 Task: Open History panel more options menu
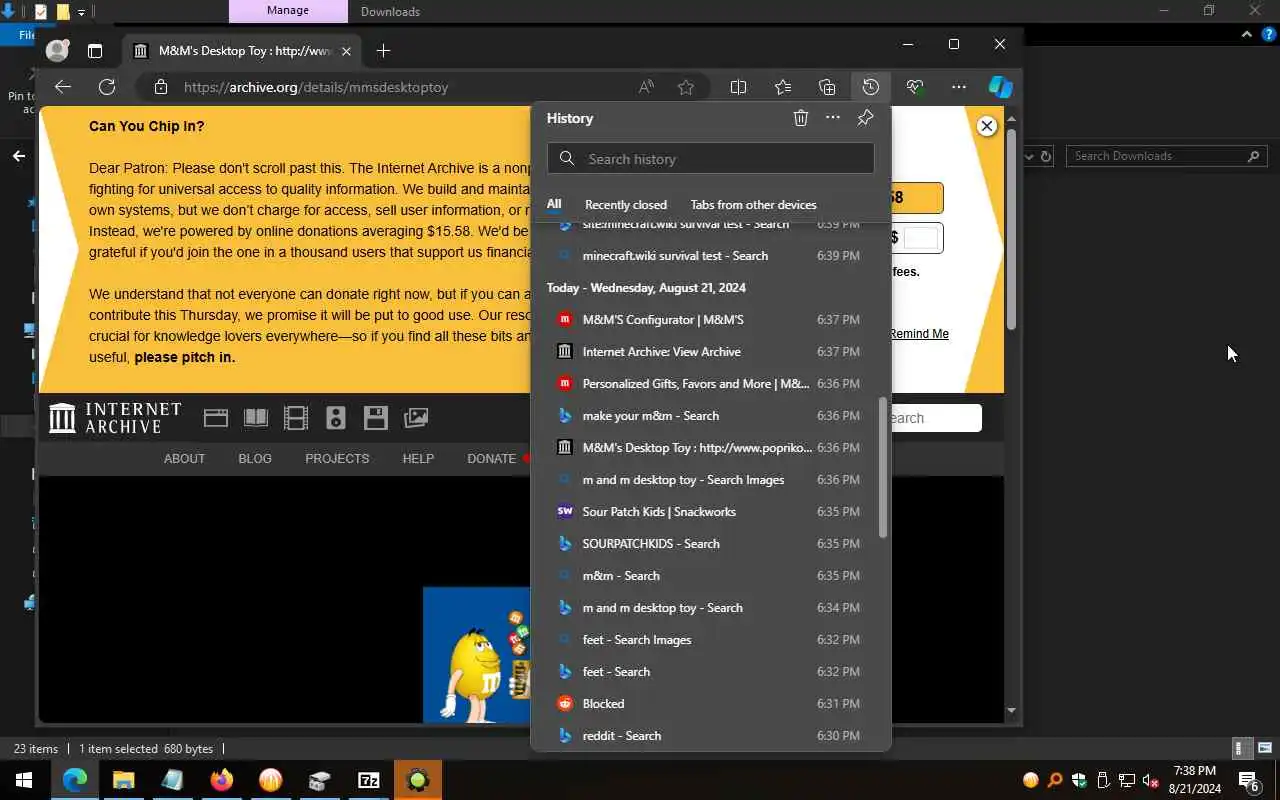pyautogui.click(x=832, y=118)
